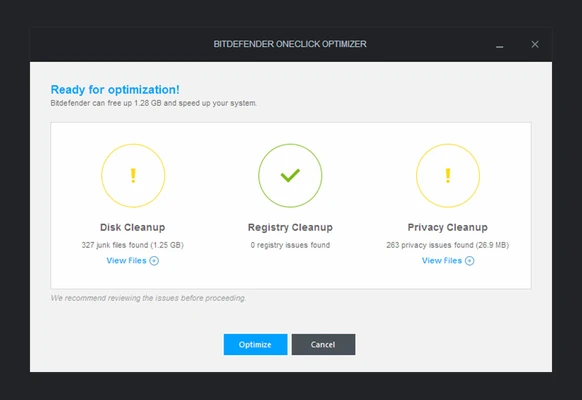The width and height of the screenshot is (582, 400).
Task: Open View Files under Disk Cleanup
Action: coord(133,260)
